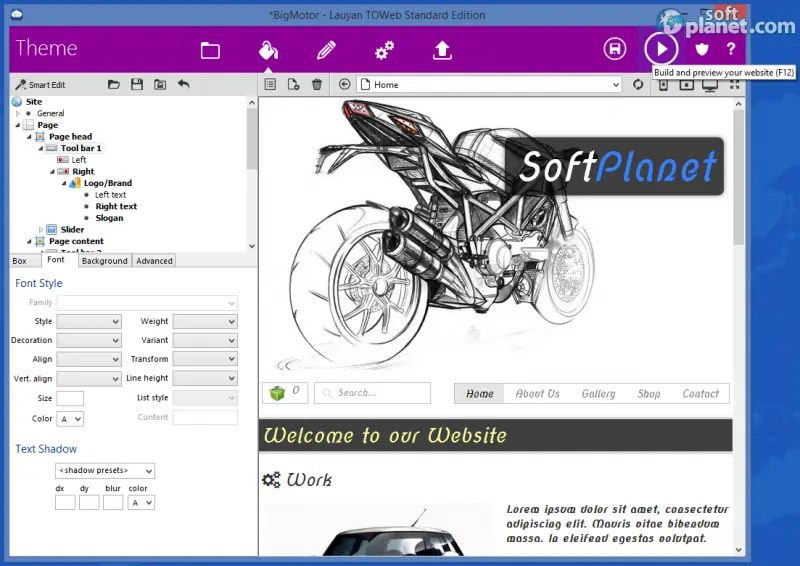Select Right text tree item
Screen dimensions: 800x566
116,206
